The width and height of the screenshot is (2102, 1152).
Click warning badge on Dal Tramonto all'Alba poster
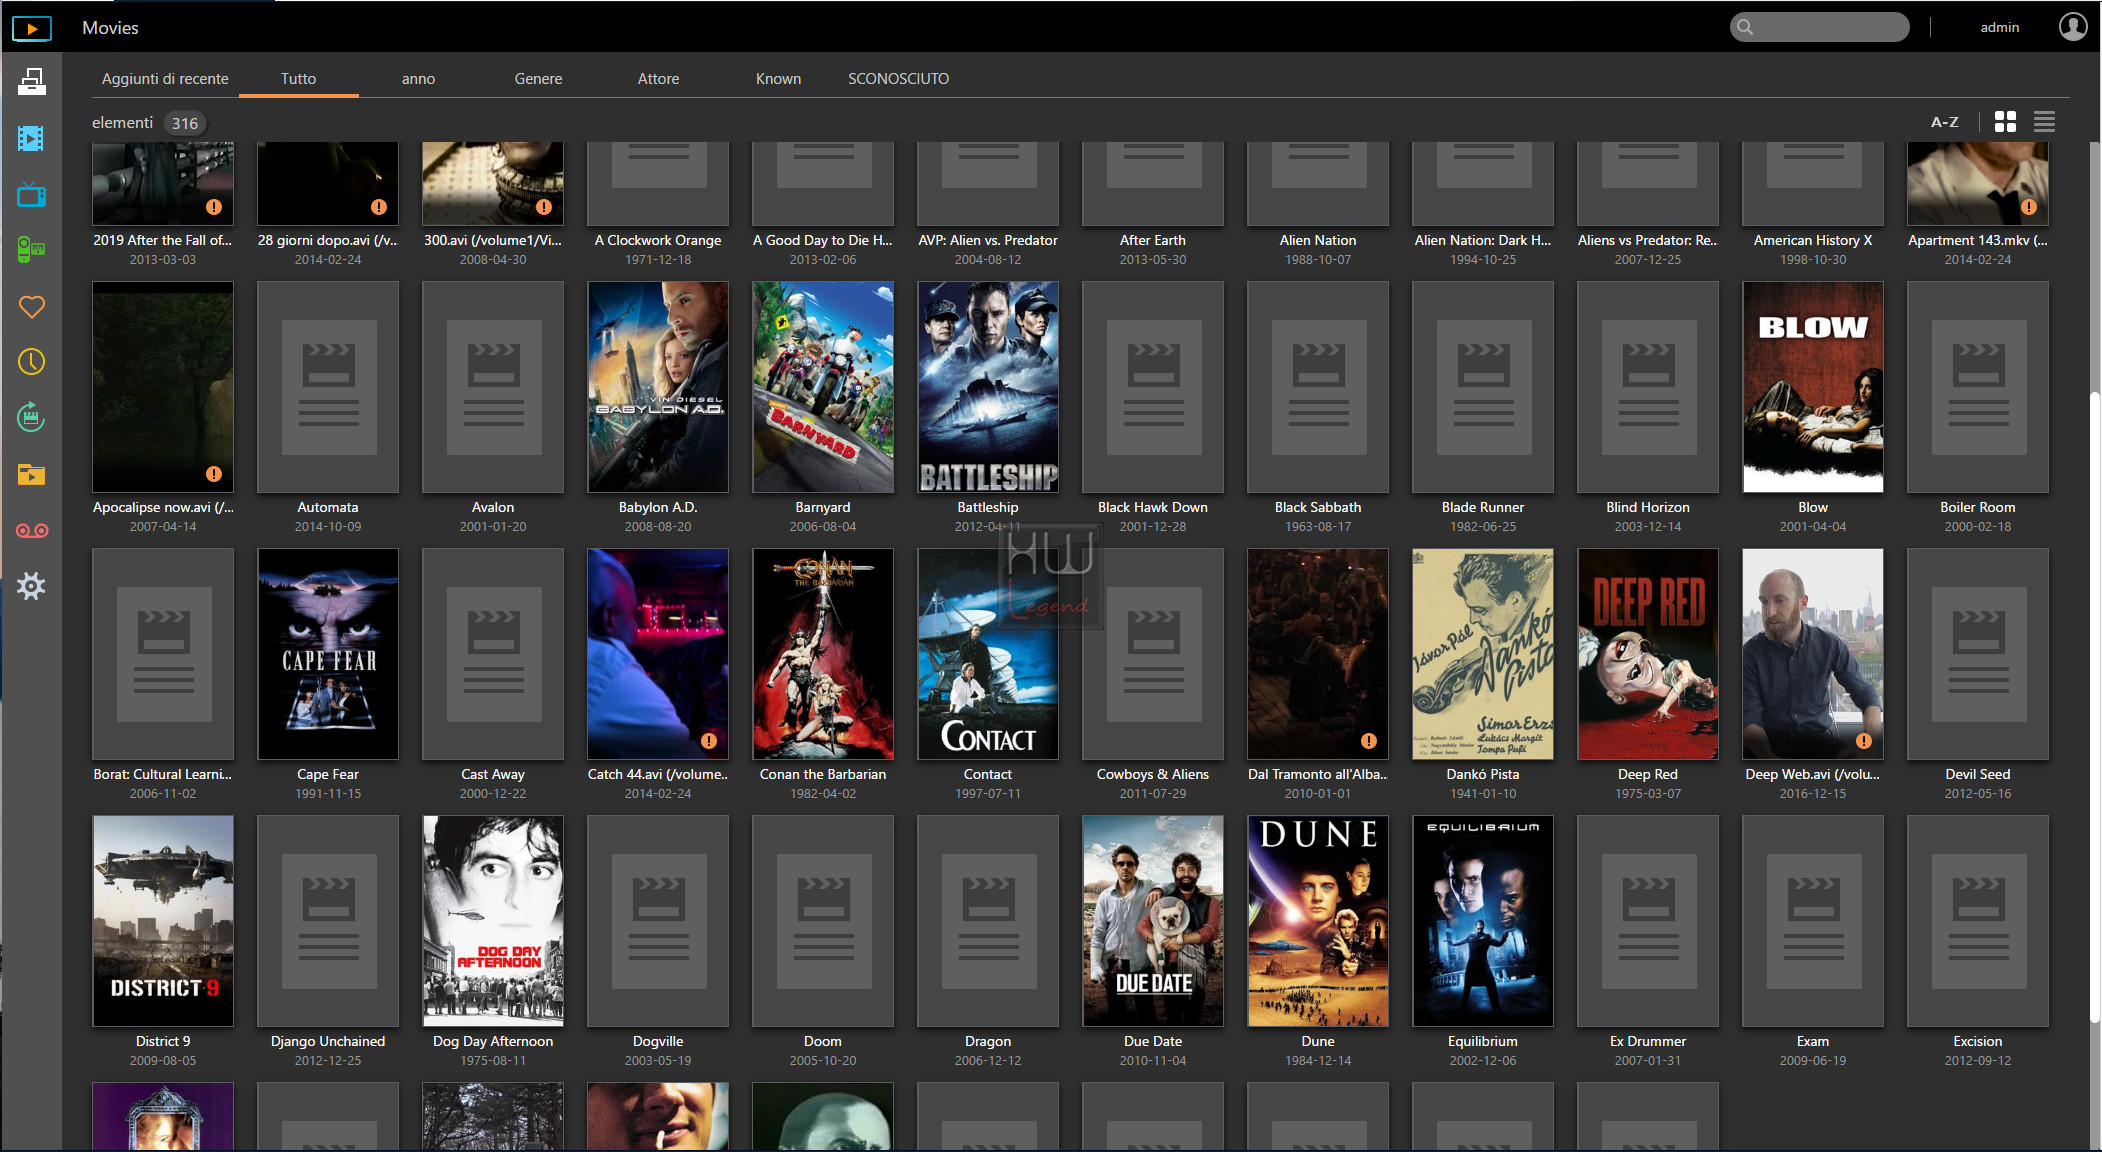1369,741
